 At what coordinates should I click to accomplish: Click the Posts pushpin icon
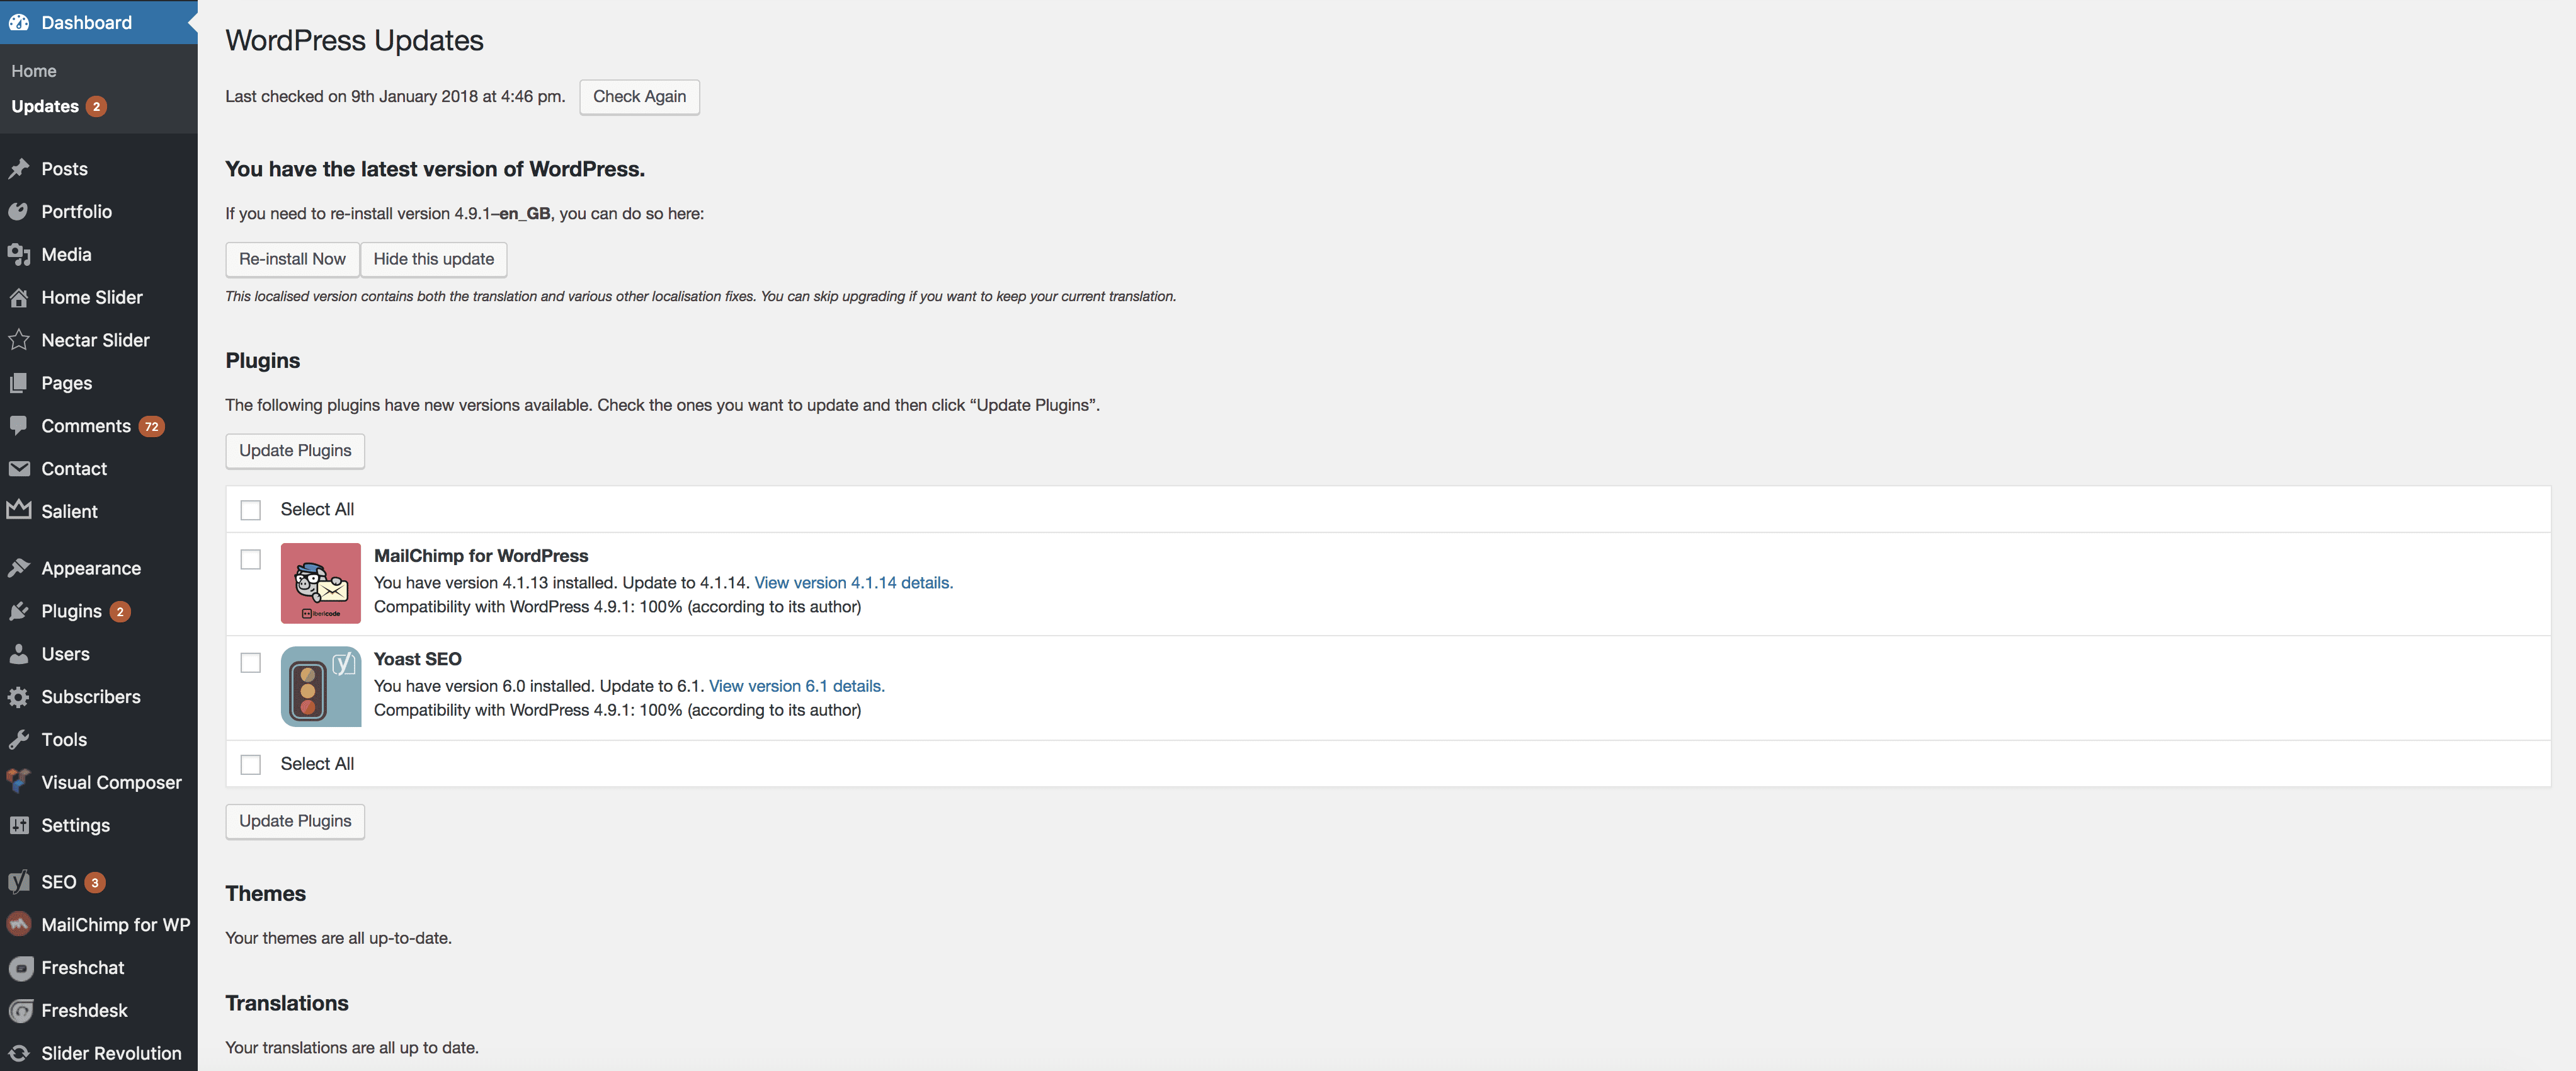coord(19,169)
